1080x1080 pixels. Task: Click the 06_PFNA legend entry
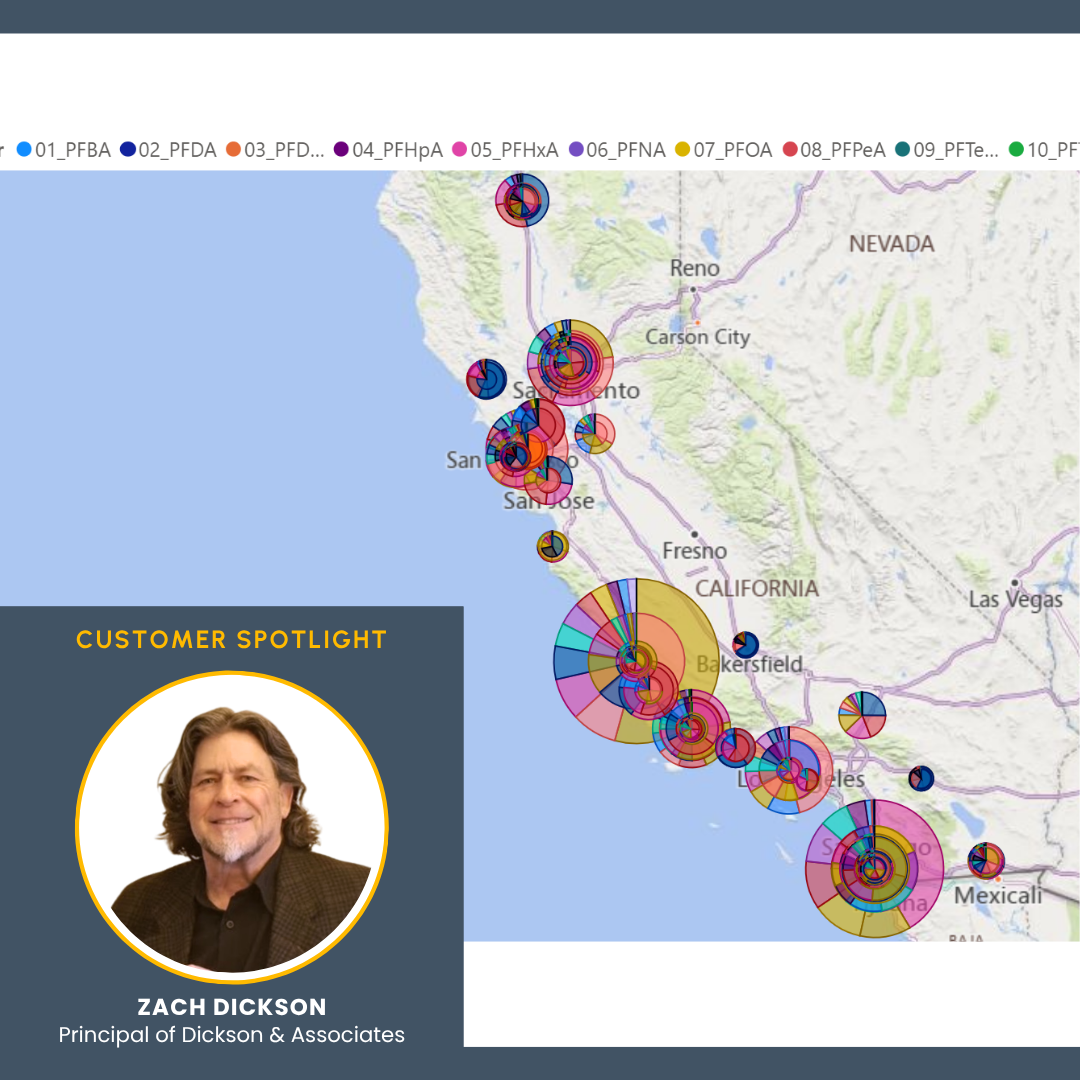coord(617,149)
